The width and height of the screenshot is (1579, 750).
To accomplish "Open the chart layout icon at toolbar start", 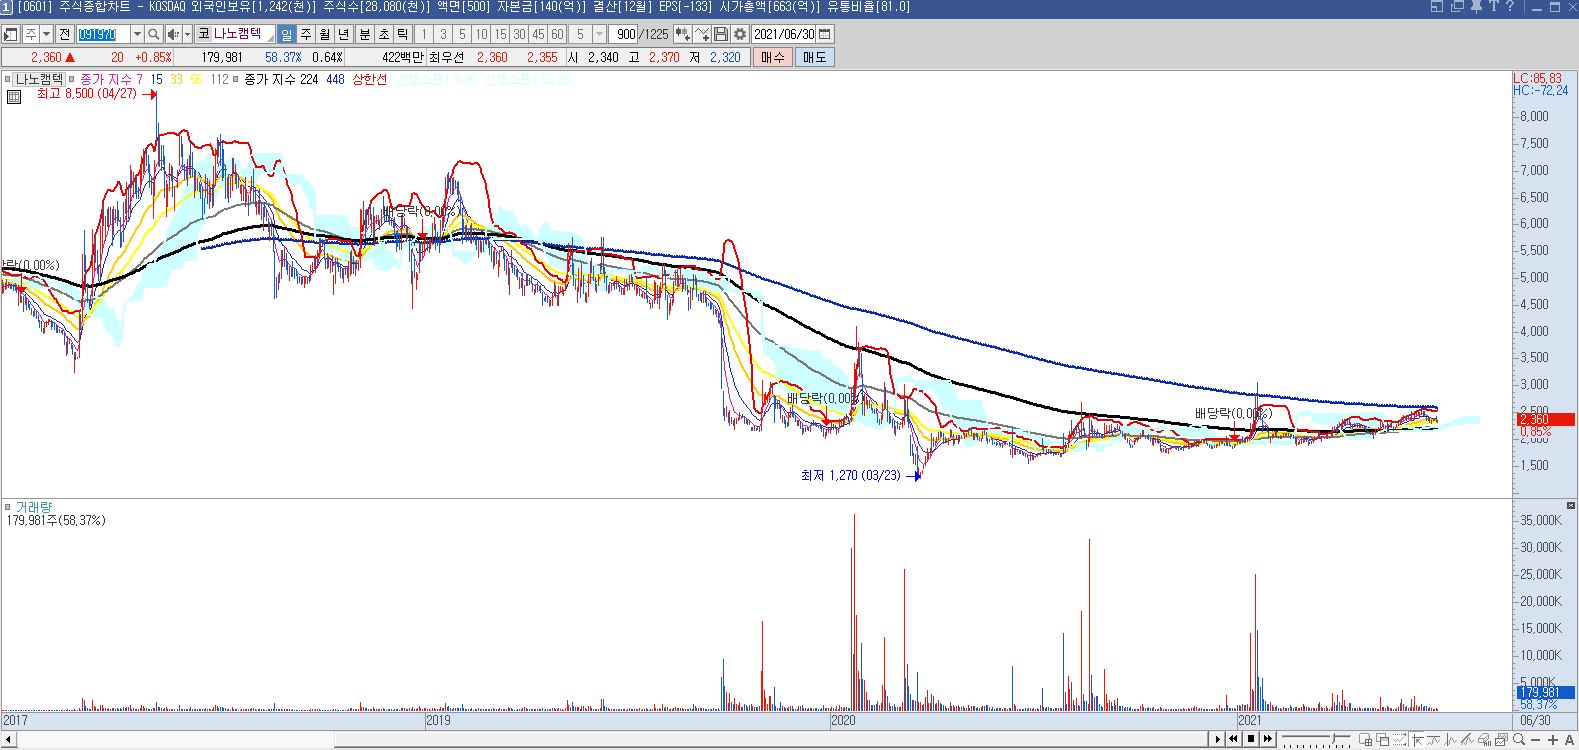I will 11,34.
